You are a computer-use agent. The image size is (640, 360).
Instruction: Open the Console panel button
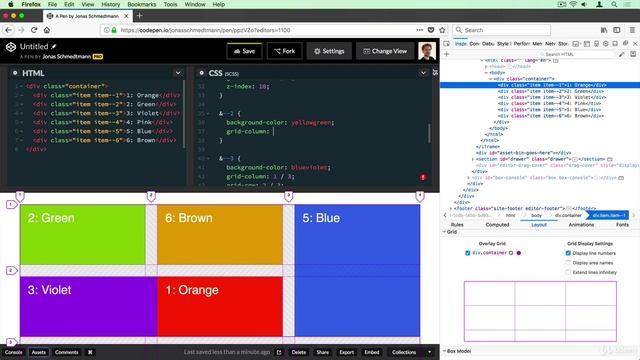[13, 352]
